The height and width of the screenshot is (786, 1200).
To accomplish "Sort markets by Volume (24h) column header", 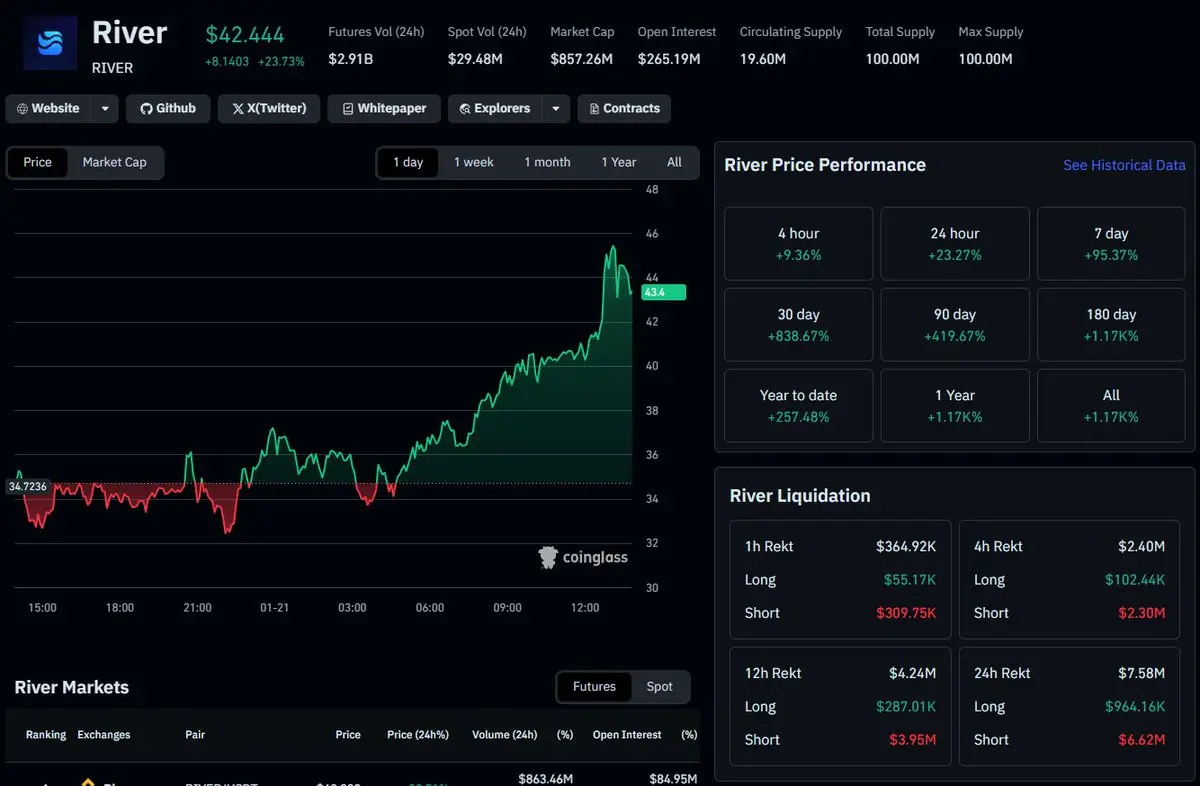I will click(x=504, y=735).
